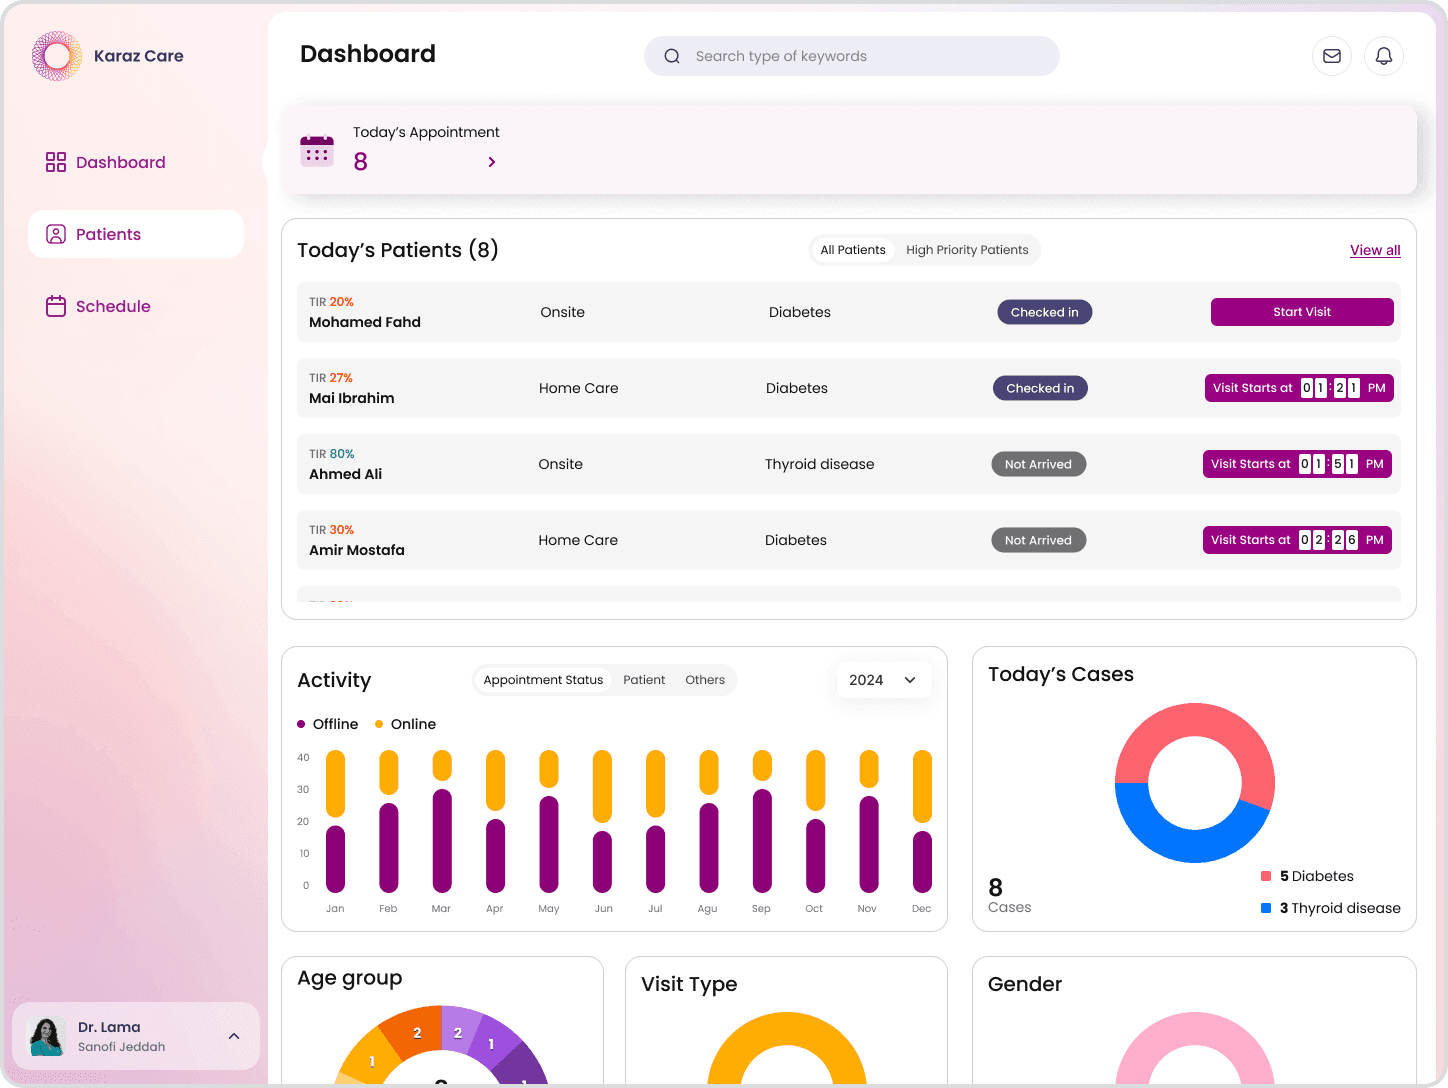Click Mai Ibrahim's Checked in status badge
This screenshot has width=1448, height=1088.
(x=1040, y=388)
